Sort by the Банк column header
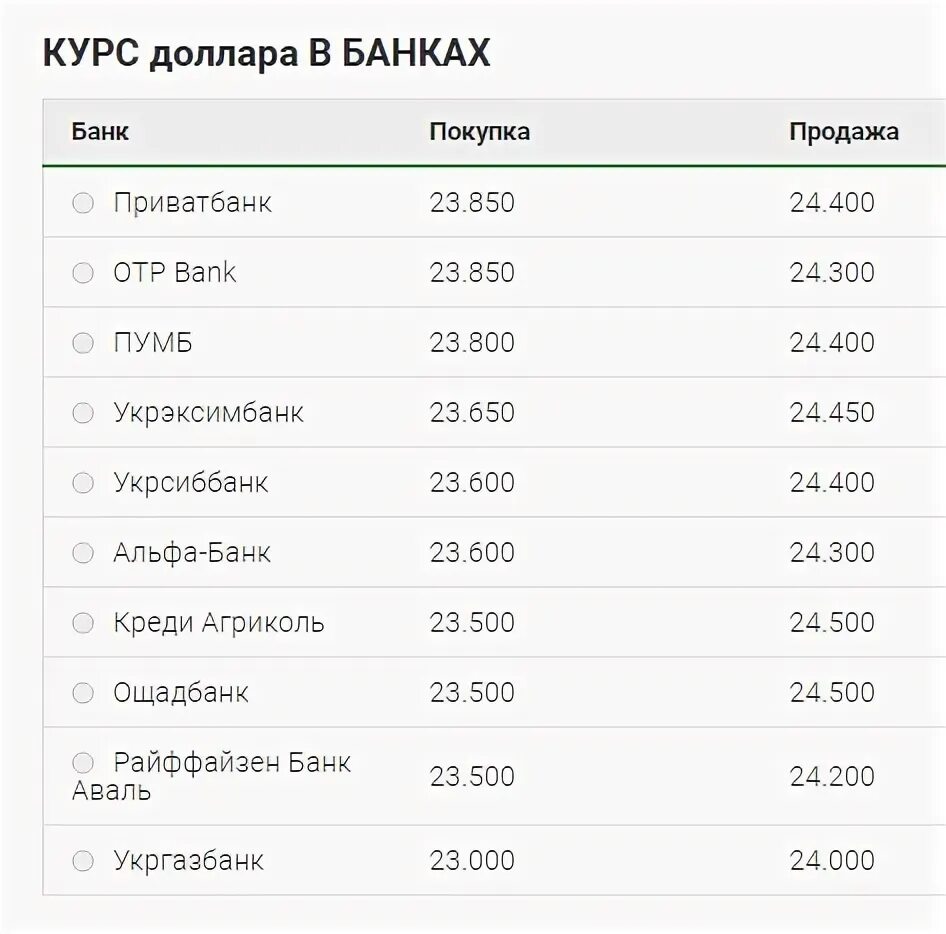The width and height of the screenshot is (946, 934). pos(100,132)
